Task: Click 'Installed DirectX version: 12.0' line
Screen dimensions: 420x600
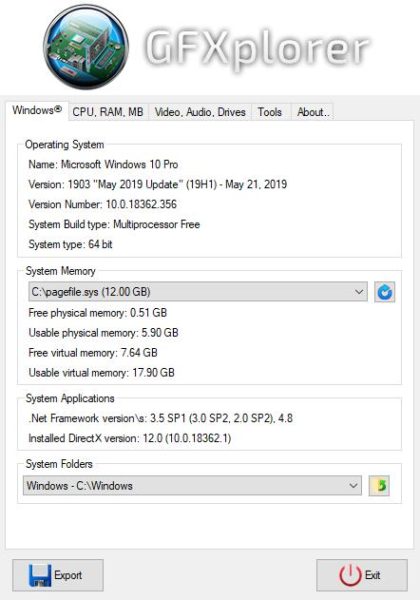Action: pyautogui.click(x=130, y=438)
